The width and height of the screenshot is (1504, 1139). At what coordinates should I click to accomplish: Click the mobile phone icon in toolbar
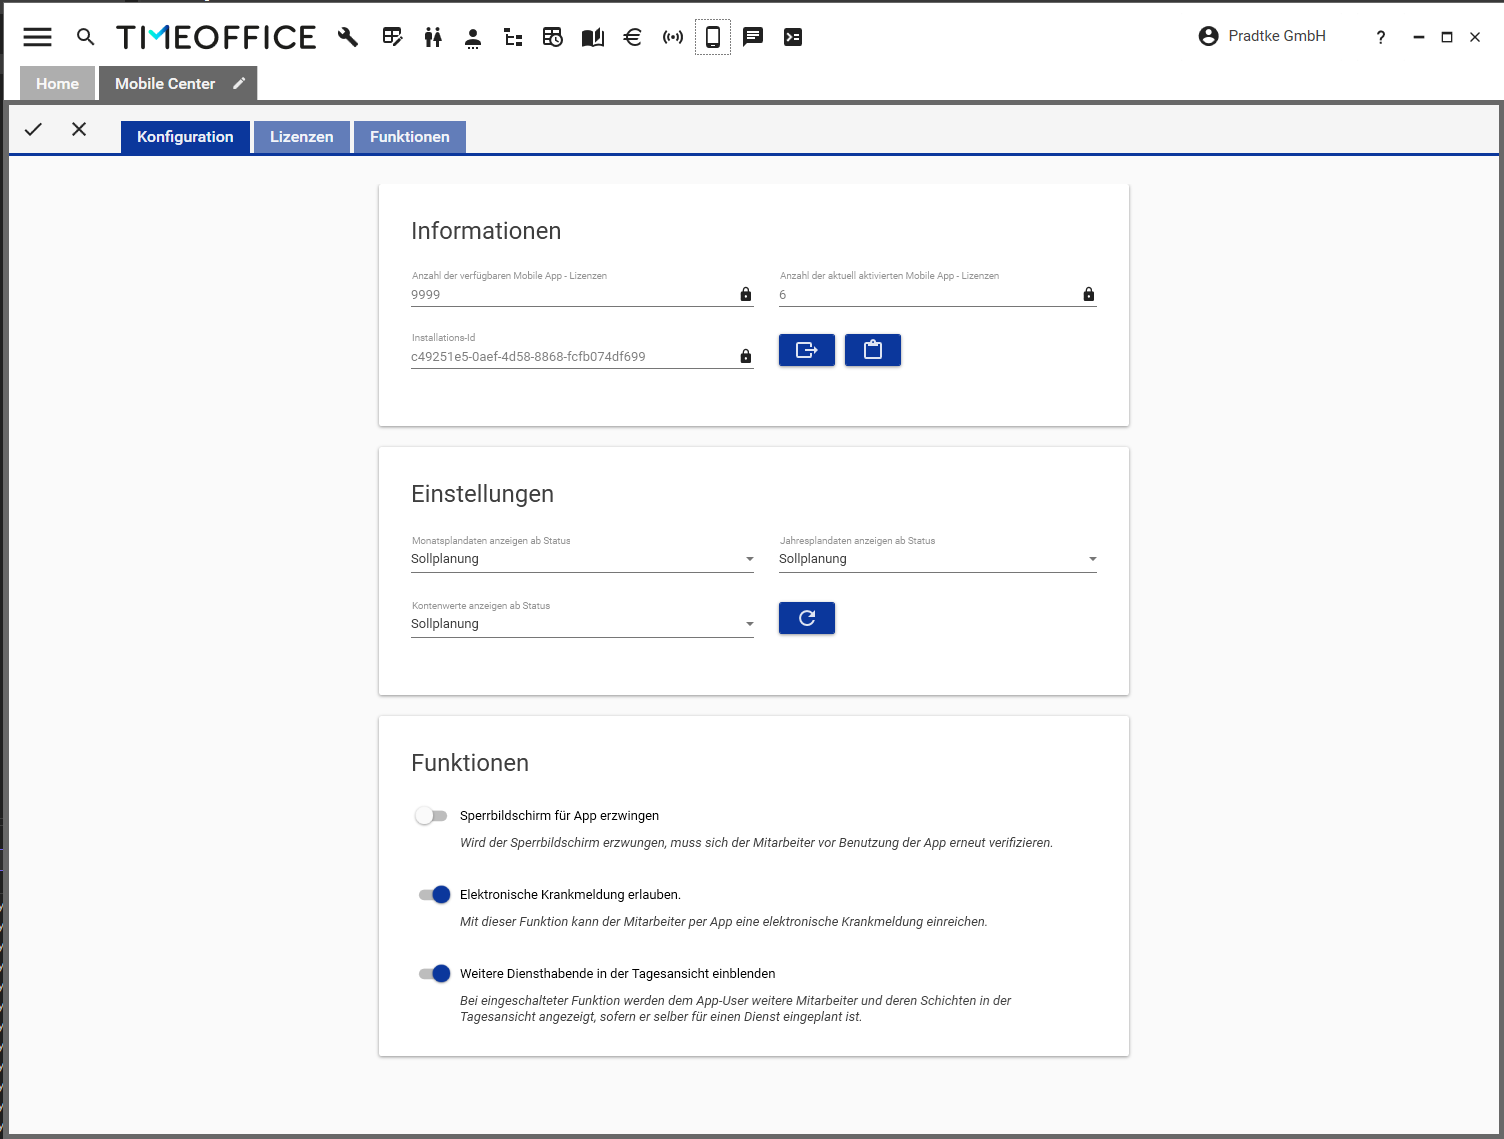(713, 37)
